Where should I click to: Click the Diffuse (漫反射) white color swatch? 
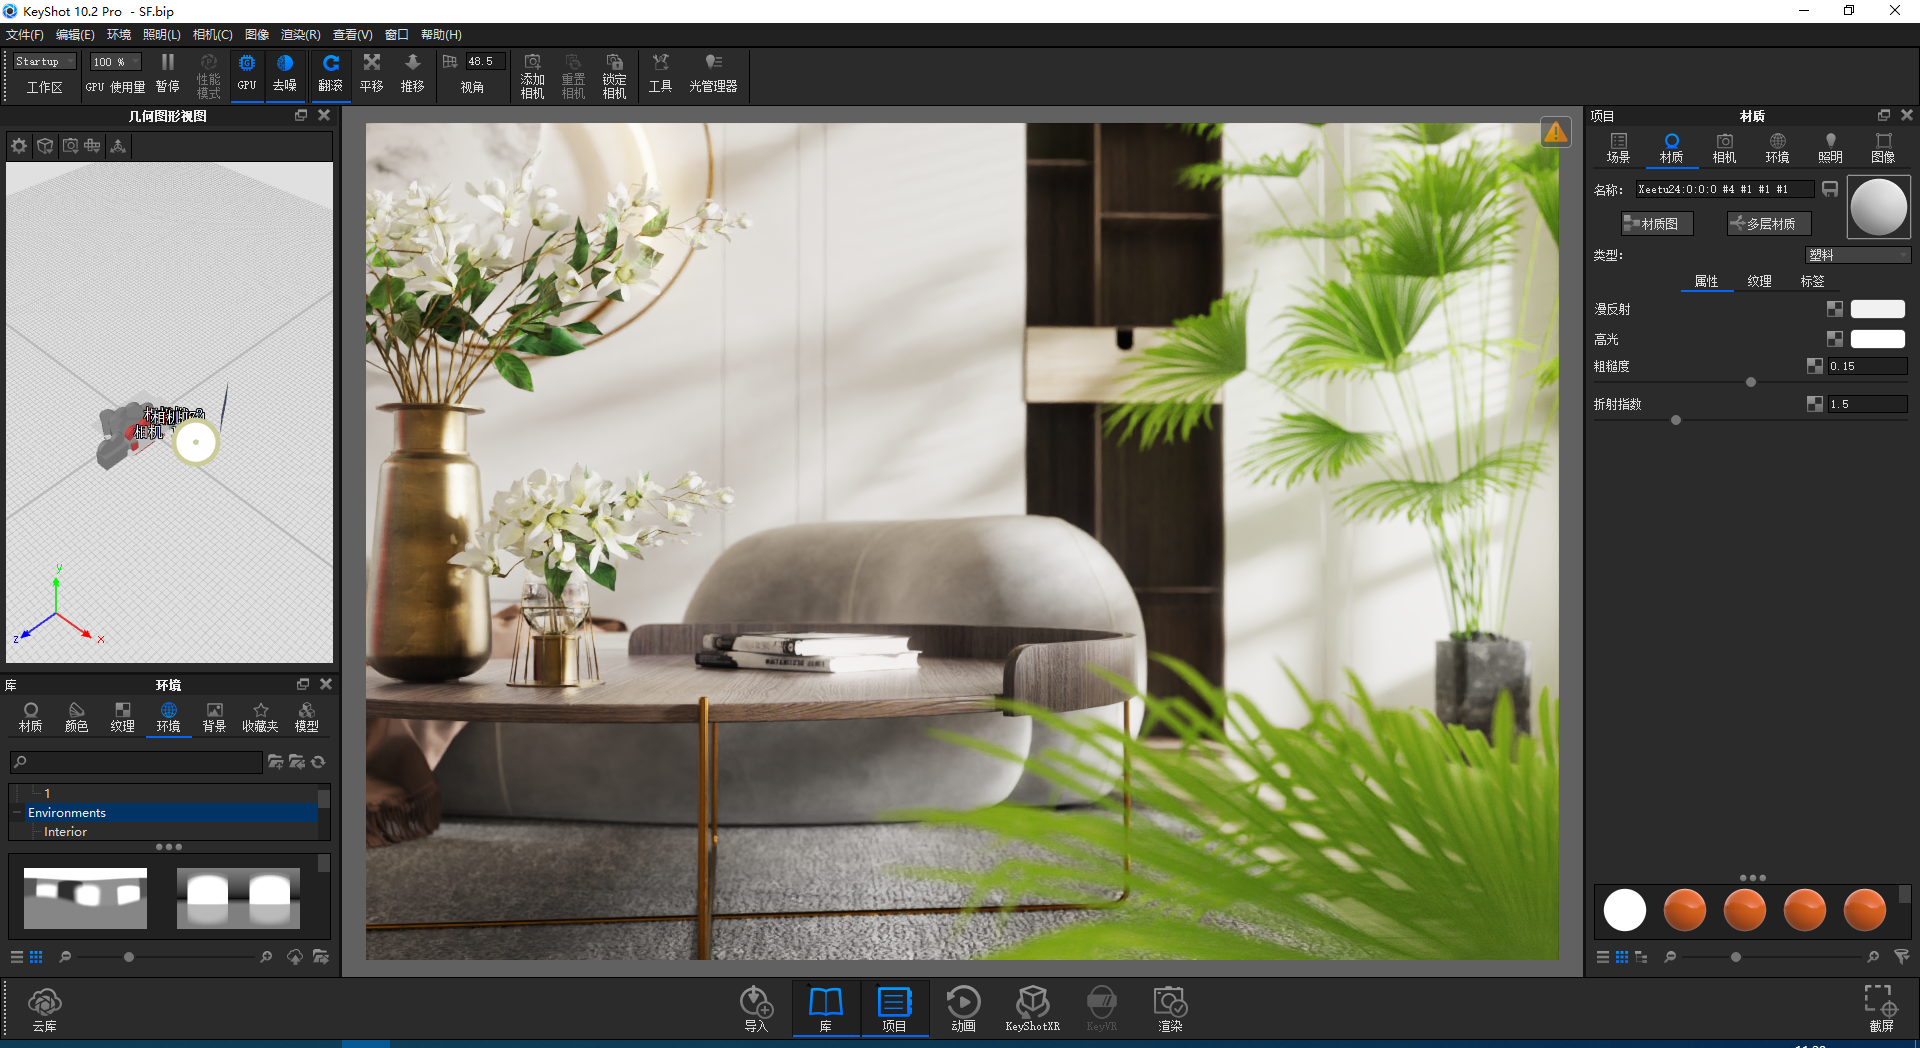coord(1877,310)
